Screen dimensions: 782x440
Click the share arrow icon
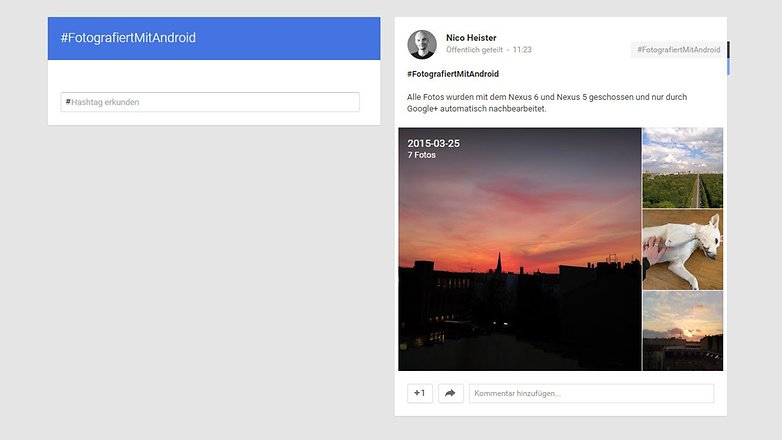point(451,393)
